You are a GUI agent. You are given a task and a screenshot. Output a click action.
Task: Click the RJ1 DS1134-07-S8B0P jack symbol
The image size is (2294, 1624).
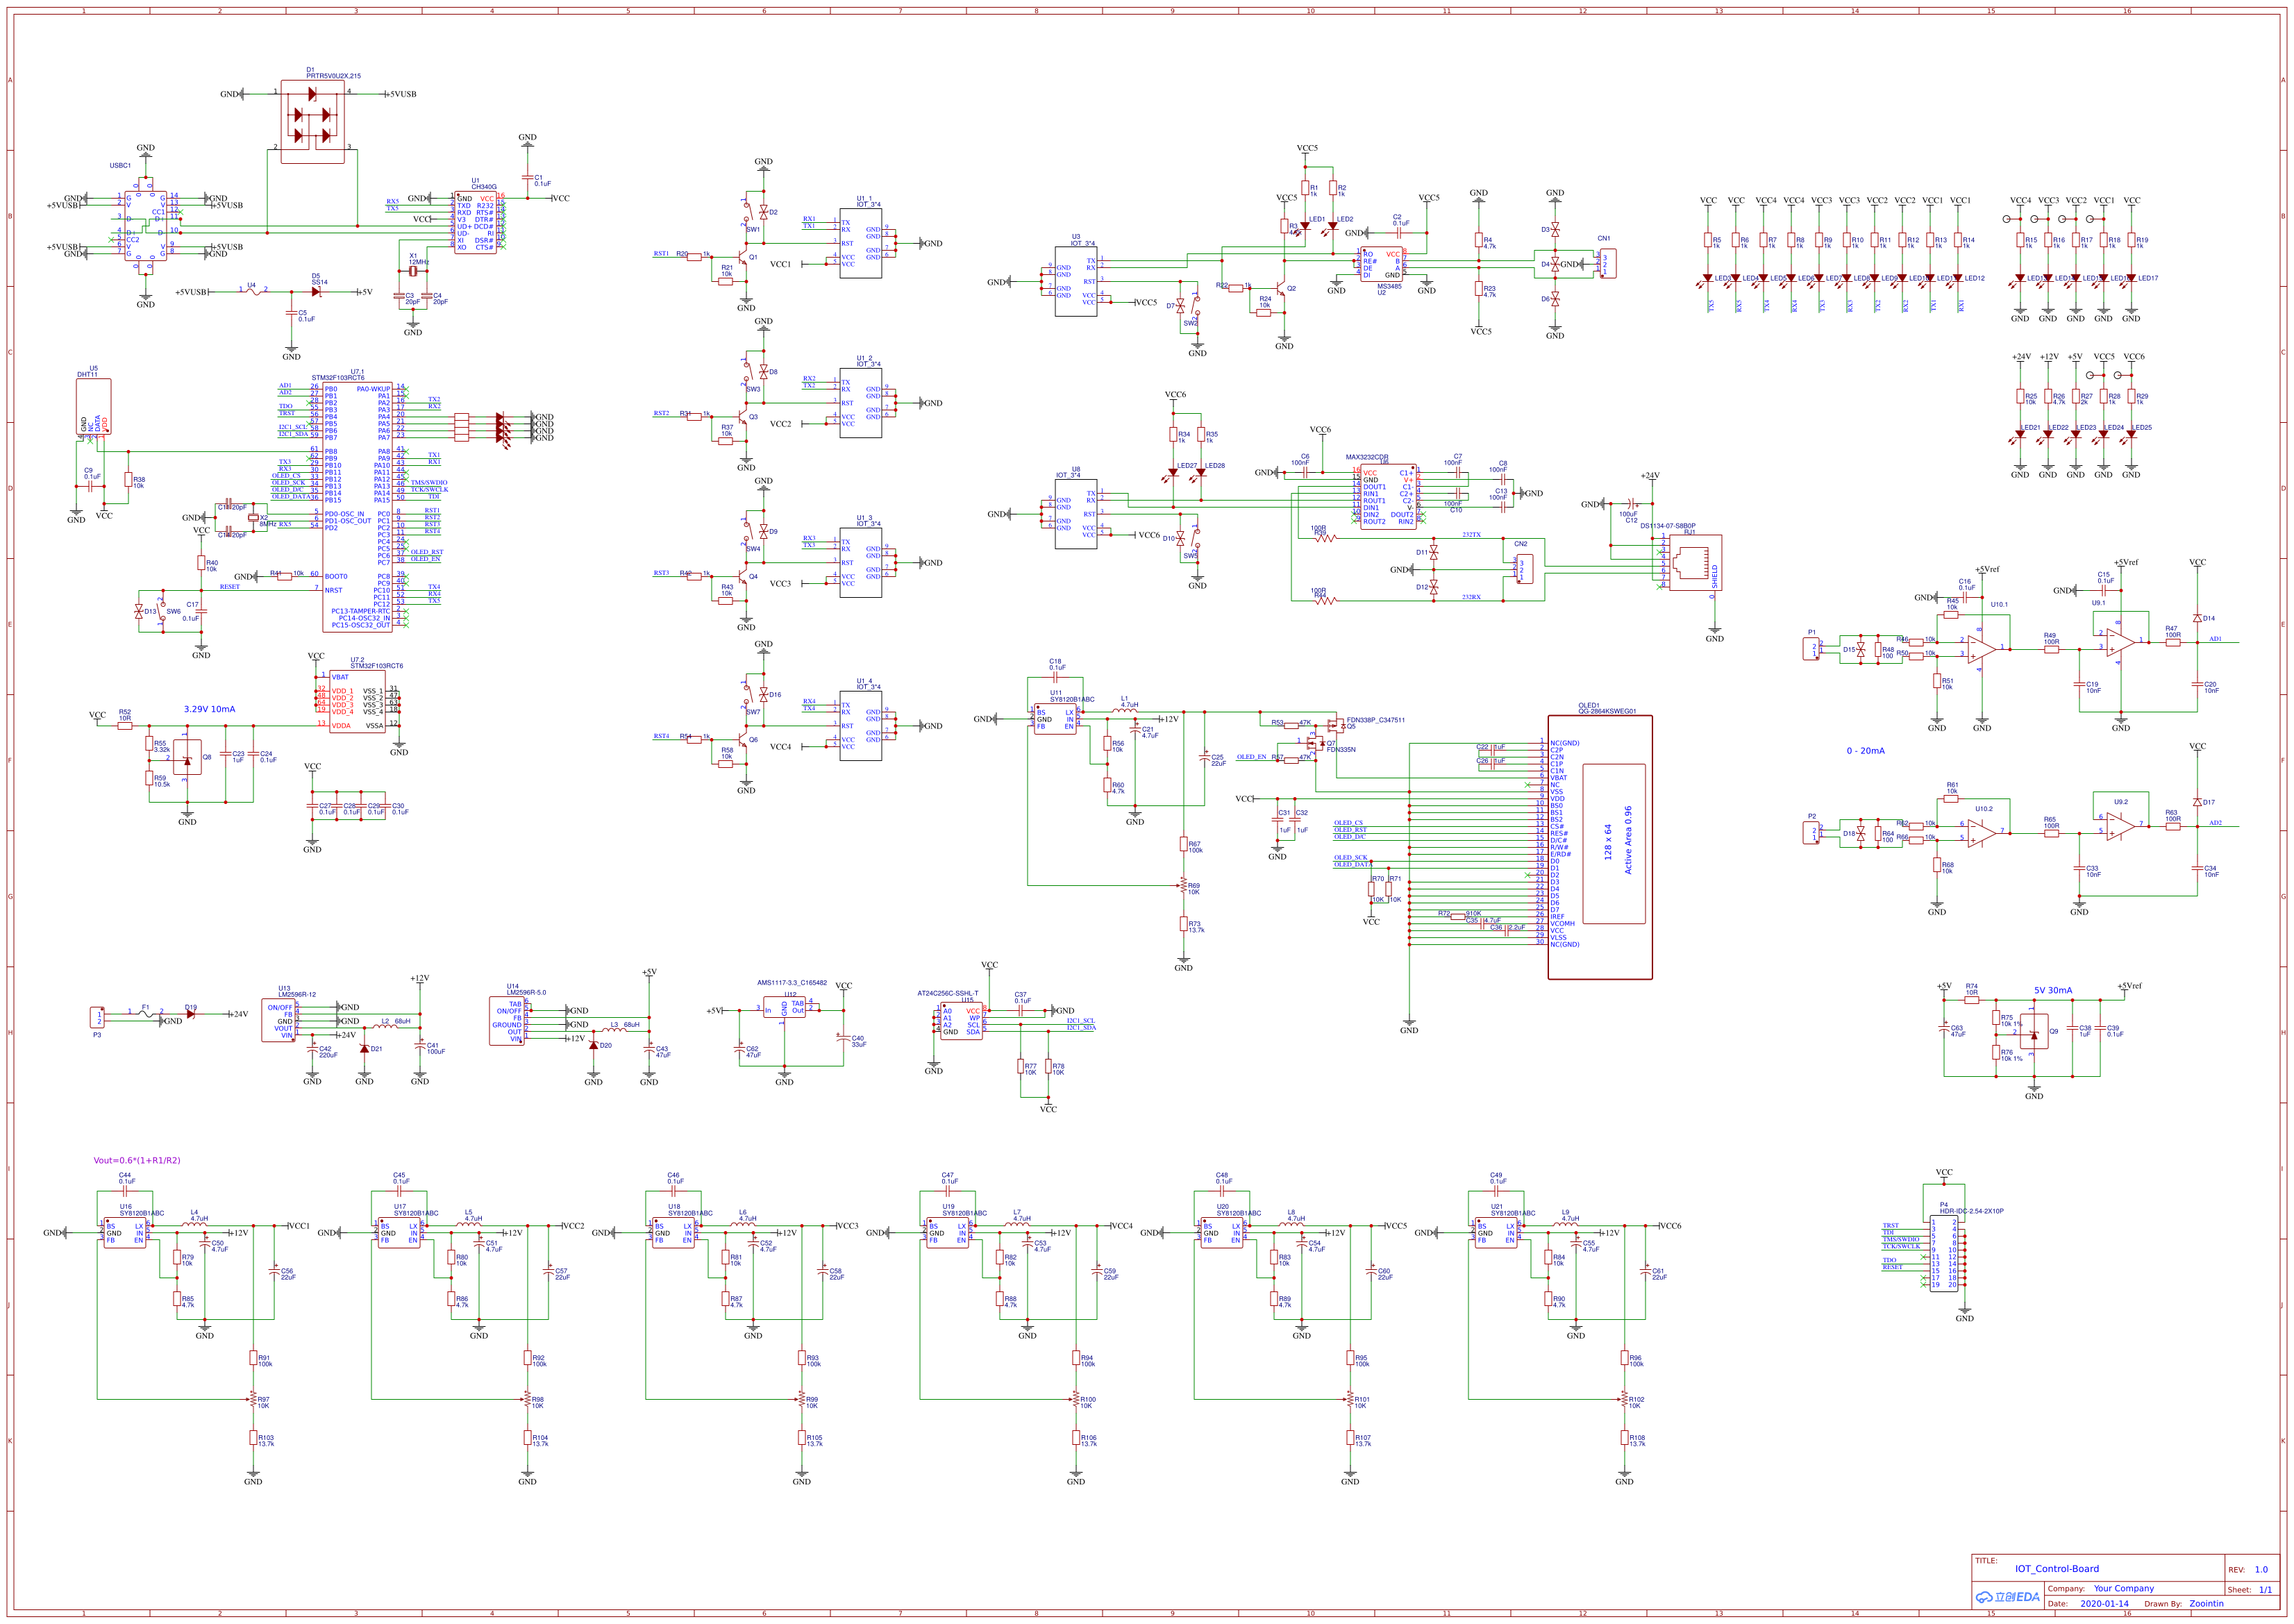click(1695, 563)
